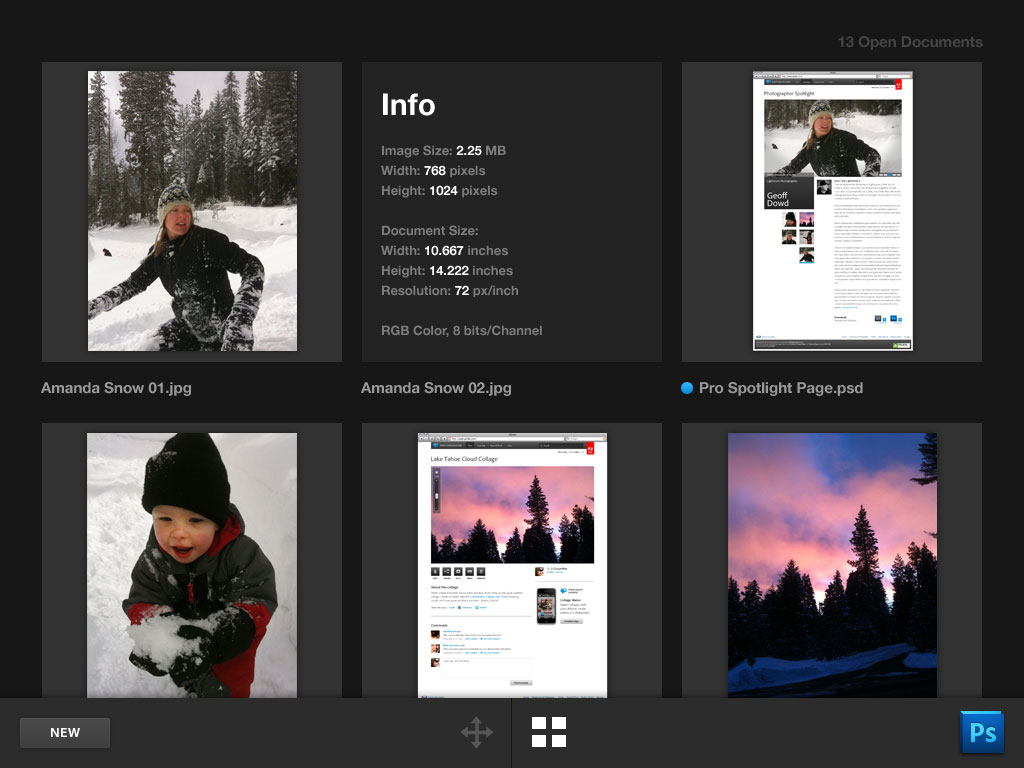Open the Pro Spotlight Page.psd thumbnail
This screenshot has height=768, width=1024.
(x=832, y=211)
